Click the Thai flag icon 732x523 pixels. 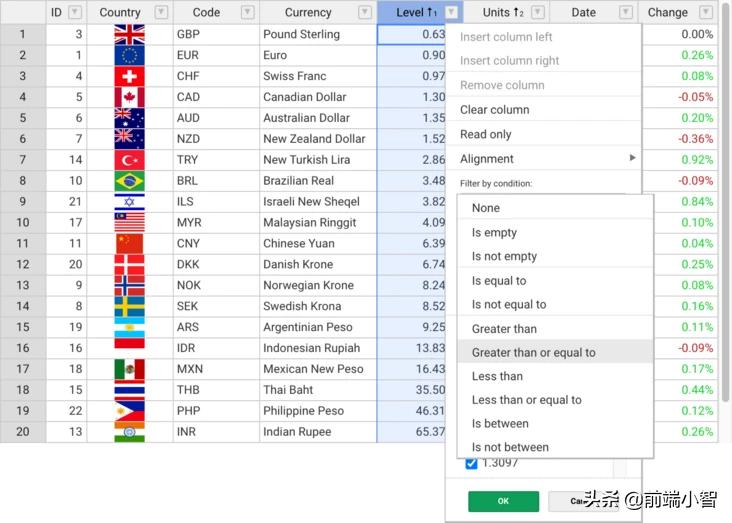point(129,390)
